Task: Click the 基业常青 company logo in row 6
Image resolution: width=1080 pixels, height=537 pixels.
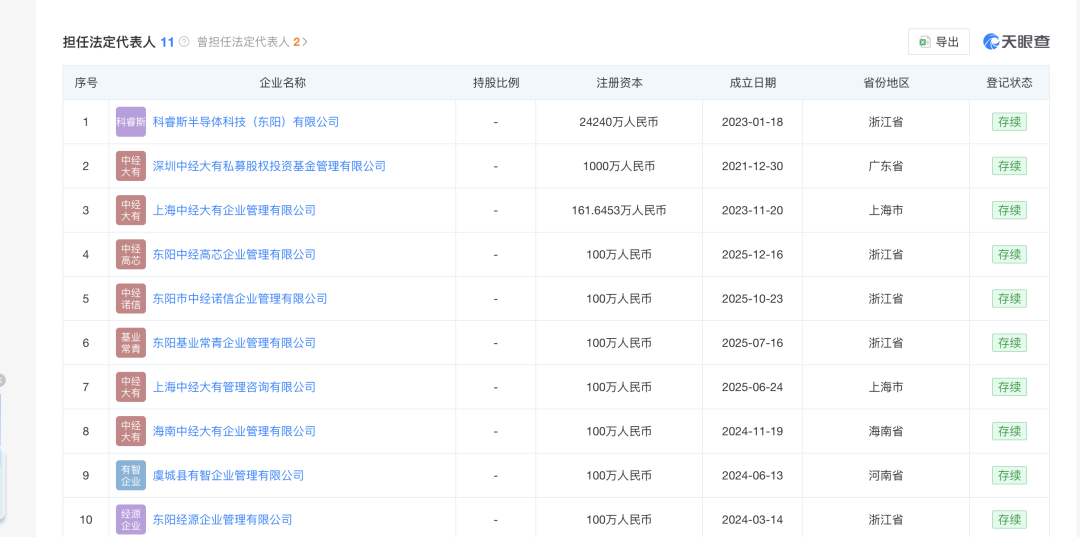Action: (131, 343)
